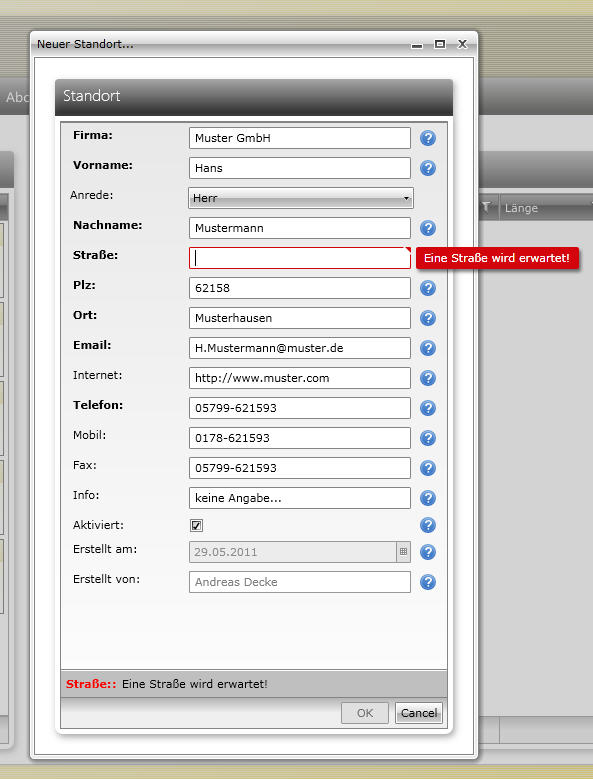Click help icon for Erstellt von field
Image resolution: width=593 pixels, height=779 pixels.
[428, 582]
